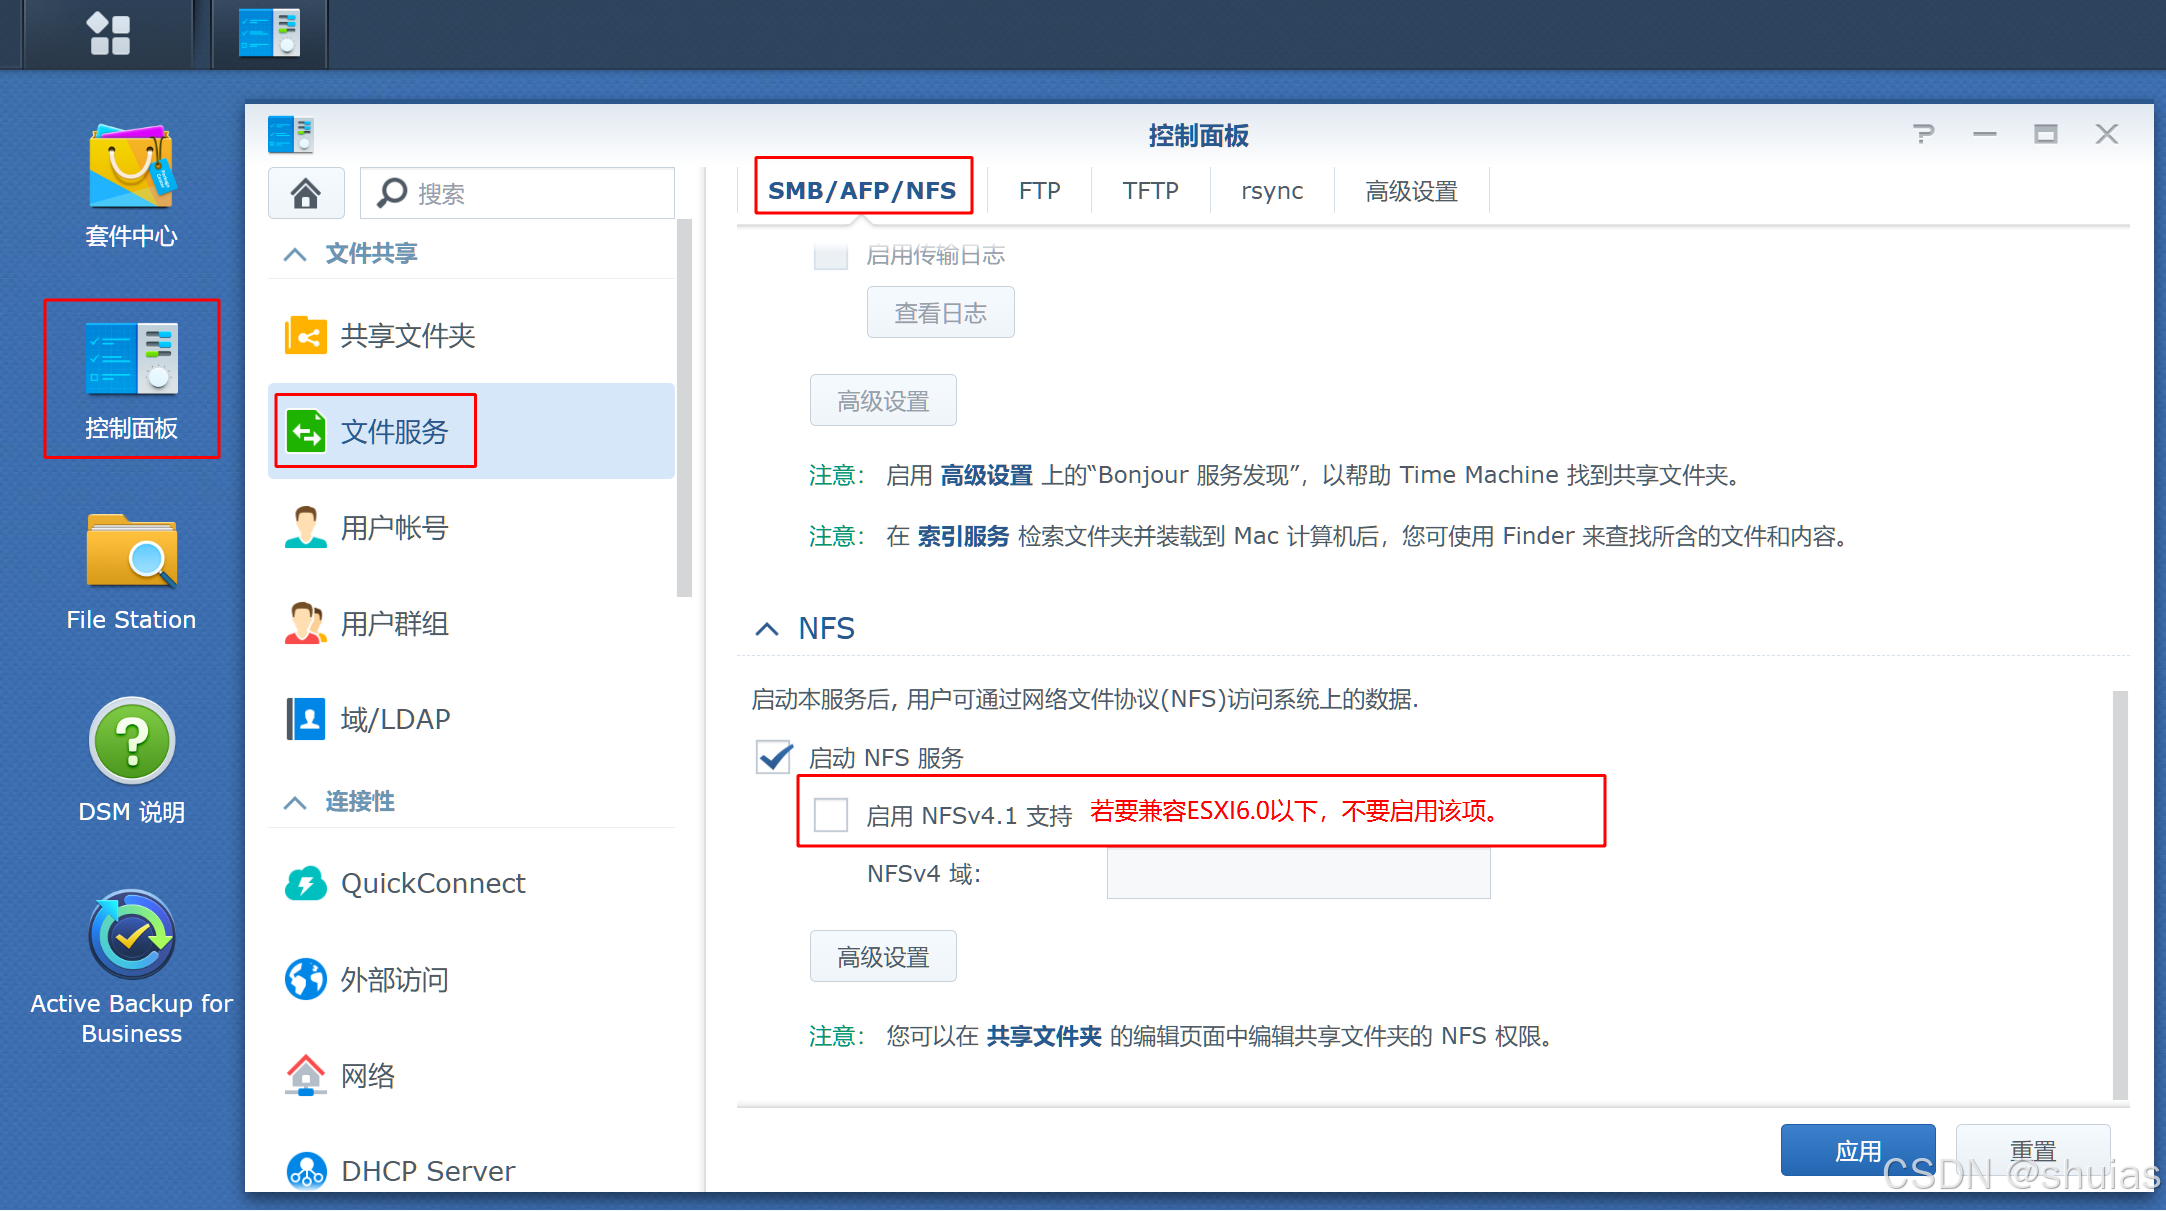
Task: Go to Control Panel home icon
Action: (x=306, y=193)
